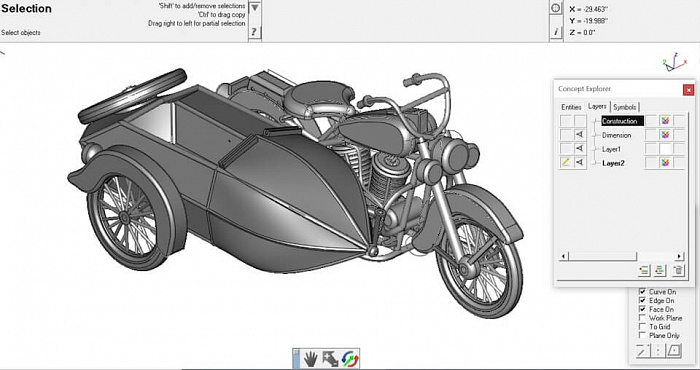Click the Concept Explorer scrollbar right arrow
This screenshot has height=370, width=700.
pyautogui.click(x=679, y=257)
